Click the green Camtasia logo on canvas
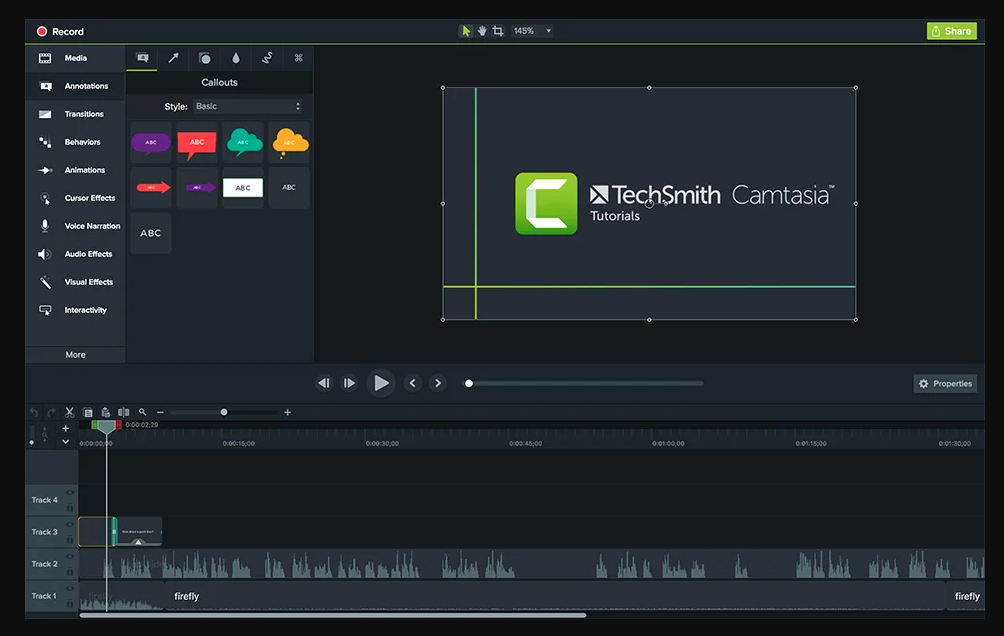 [546, 204]
